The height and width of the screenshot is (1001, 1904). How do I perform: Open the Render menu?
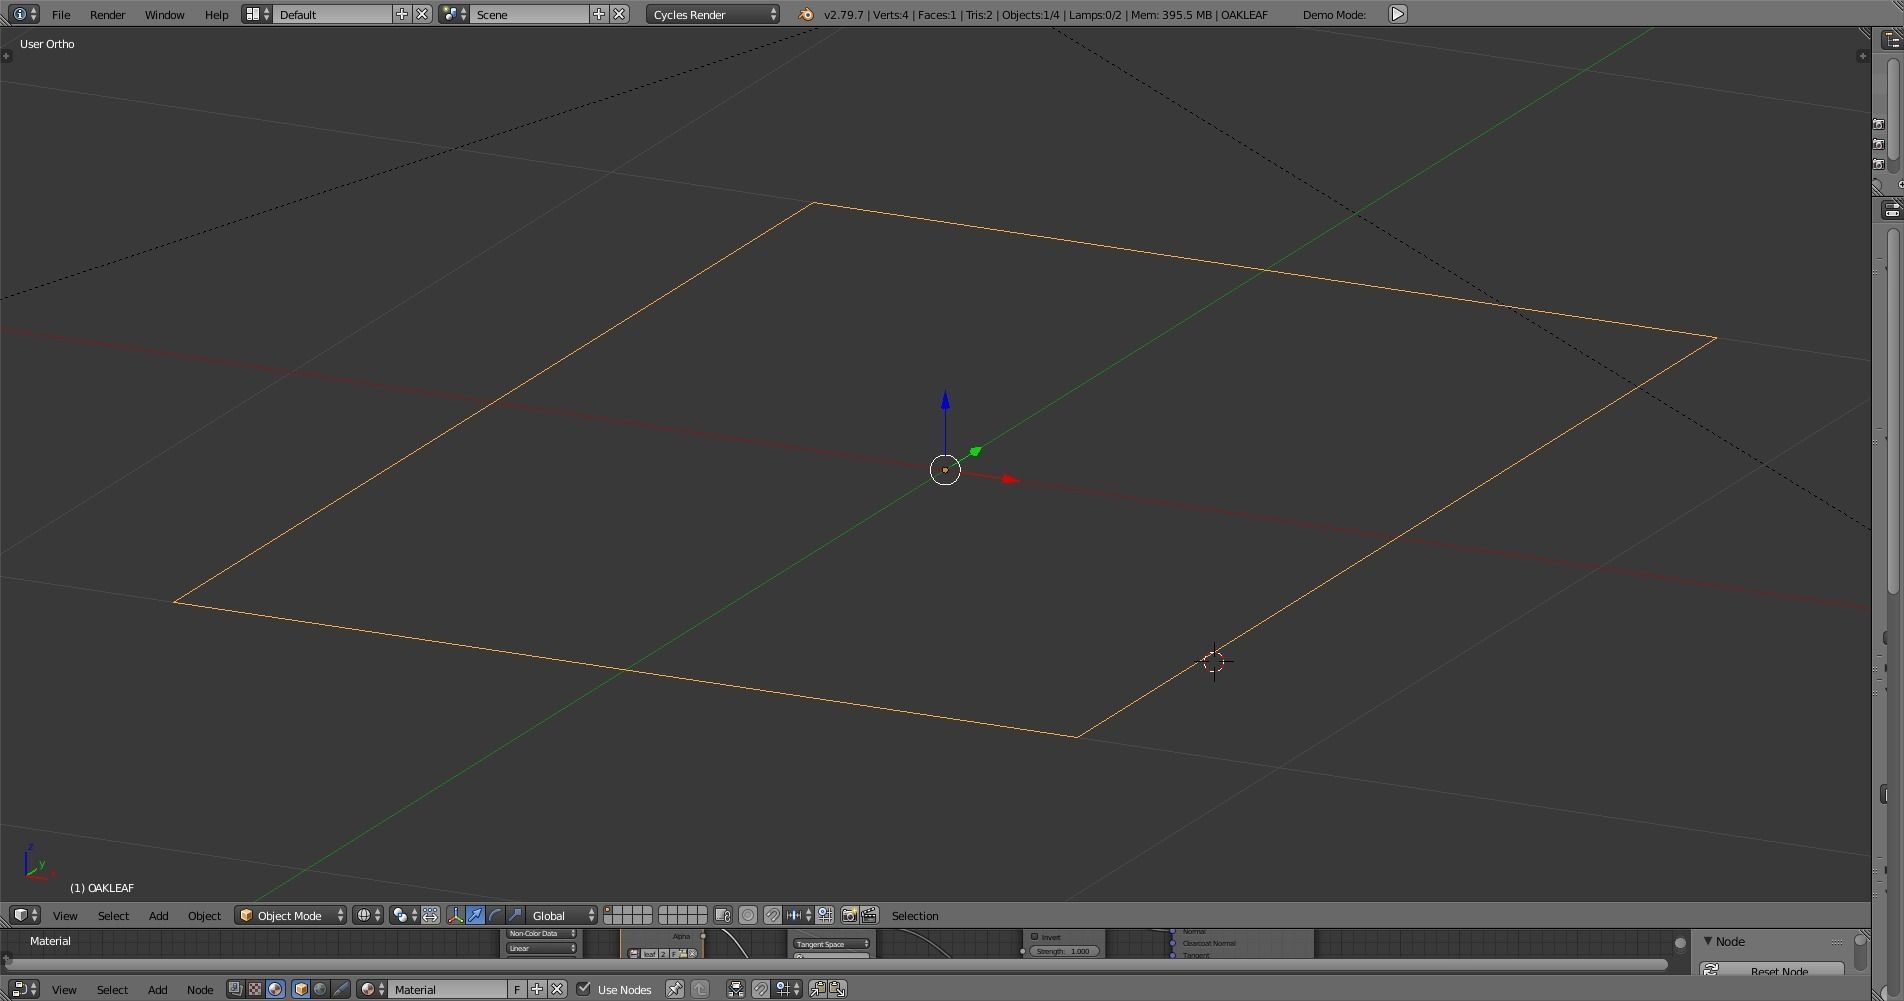tap(107, 15)
